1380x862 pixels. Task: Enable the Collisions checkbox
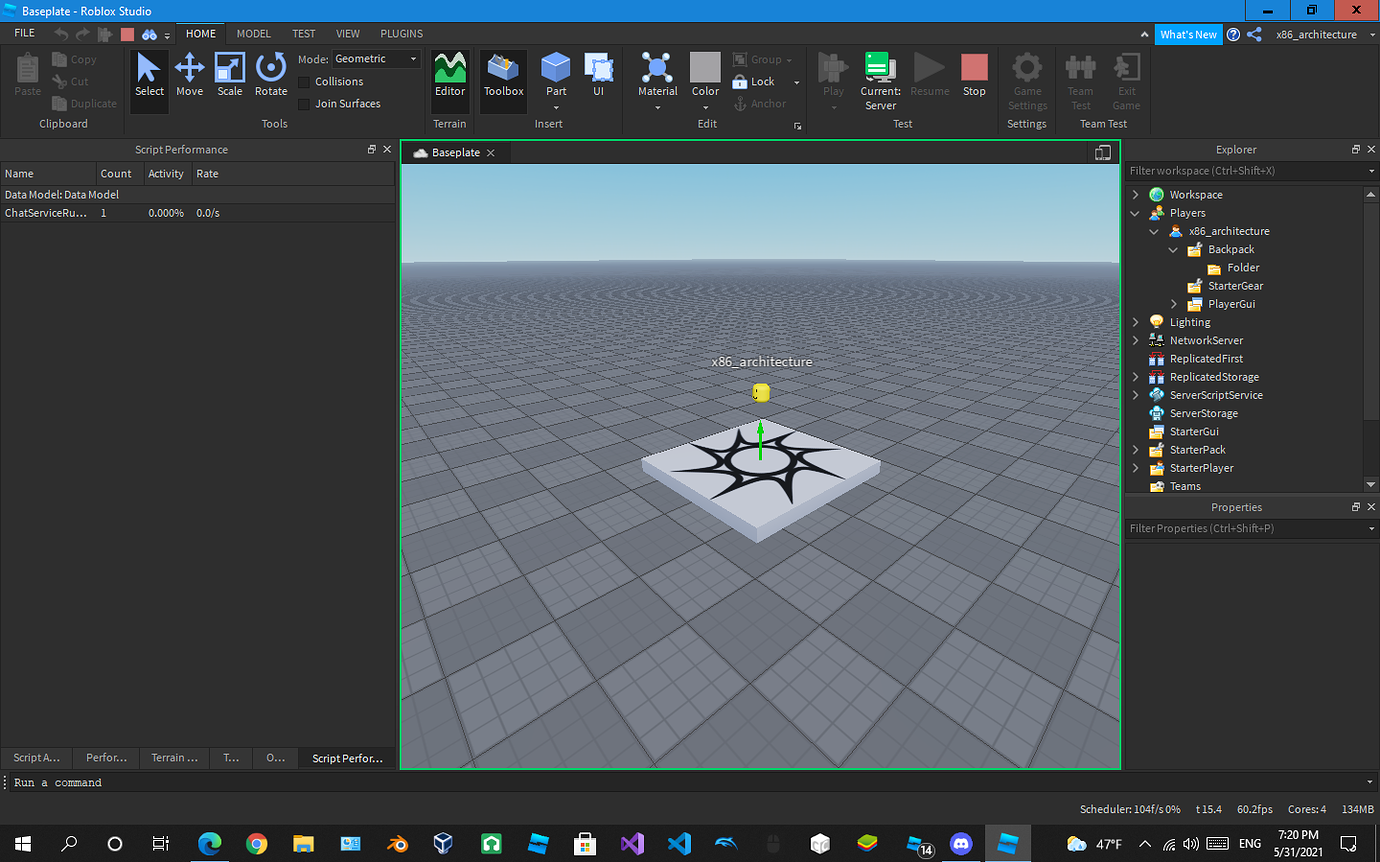304,82
